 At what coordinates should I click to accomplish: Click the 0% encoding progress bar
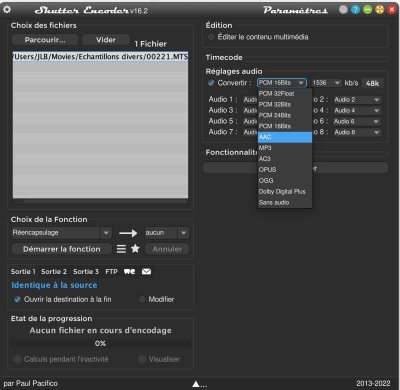pos(100,343)
